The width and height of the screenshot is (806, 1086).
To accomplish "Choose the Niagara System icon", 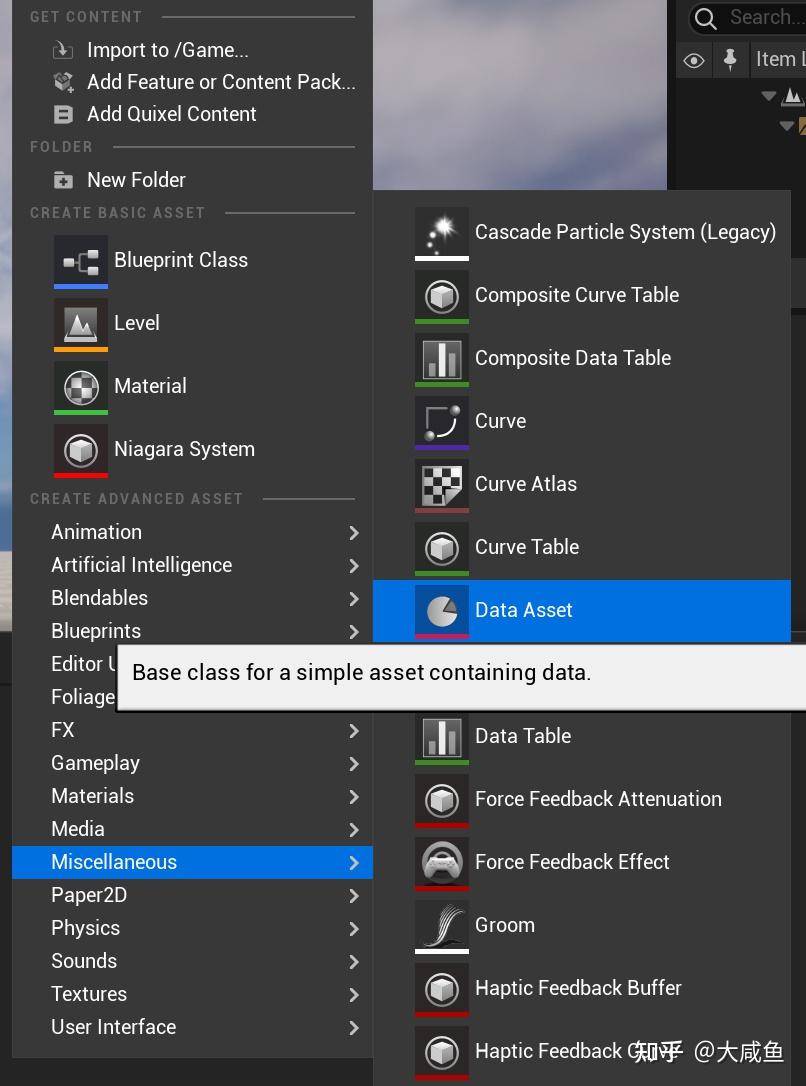I will click(x=81, y=450).
